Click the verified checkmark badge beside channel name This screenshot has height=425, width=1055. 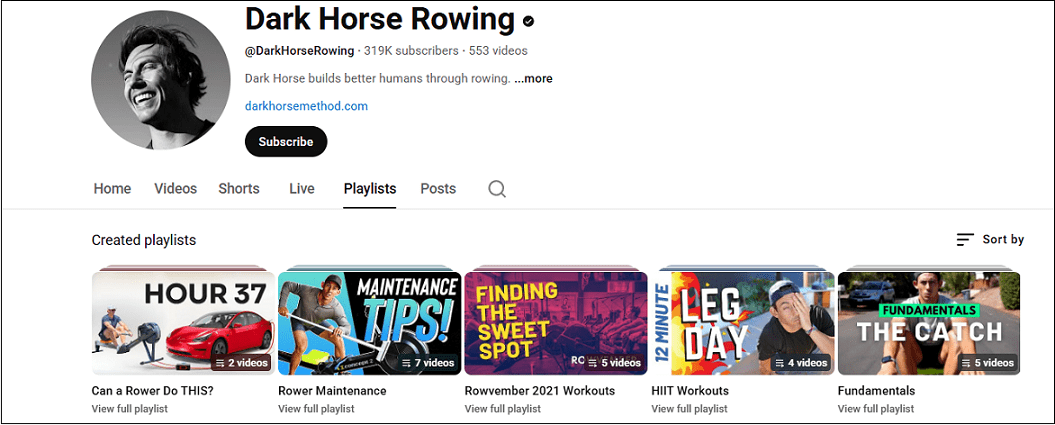(x=529, y=22)
